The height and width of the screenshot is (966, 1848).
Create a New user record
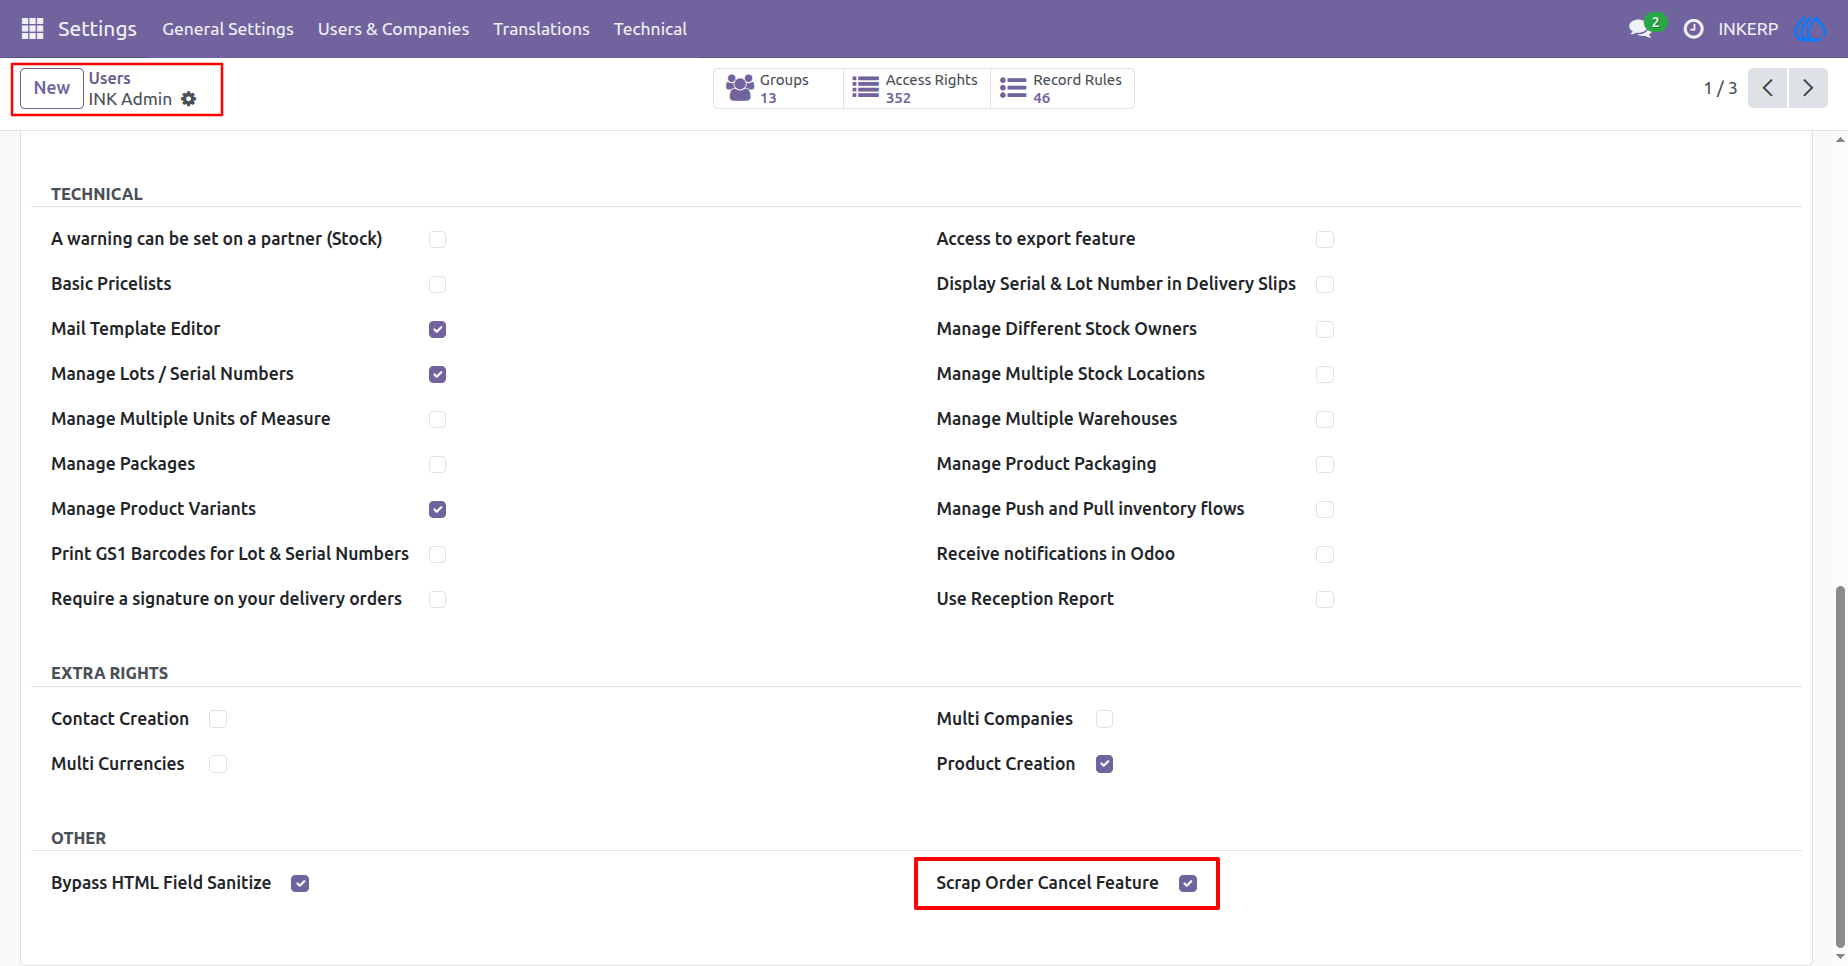(52, 88)
